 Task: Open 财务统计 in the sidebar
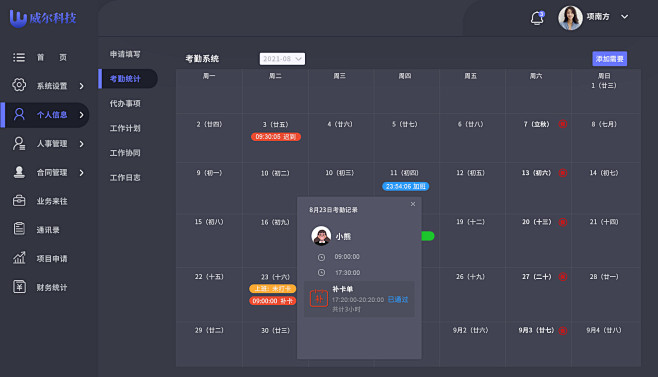[x=52, y=288]
